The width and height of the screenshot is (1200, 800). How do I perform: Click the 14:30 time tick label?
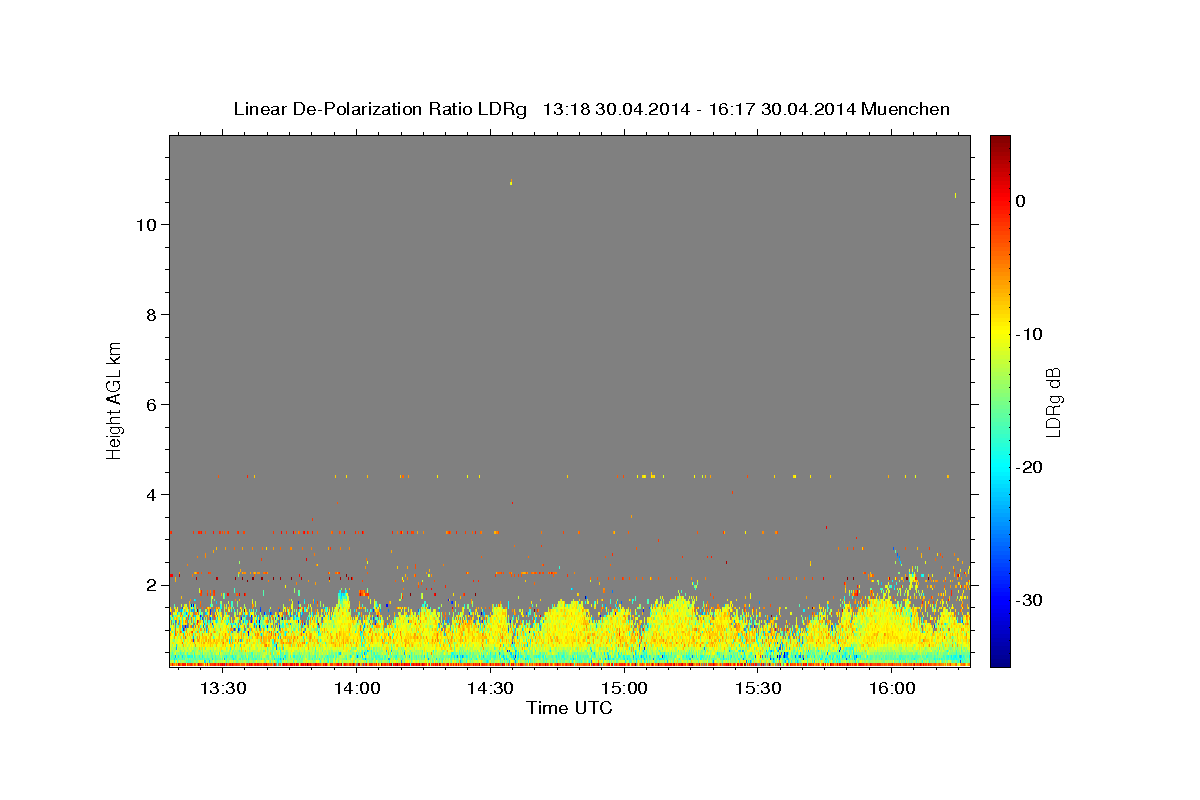(491, 688)
